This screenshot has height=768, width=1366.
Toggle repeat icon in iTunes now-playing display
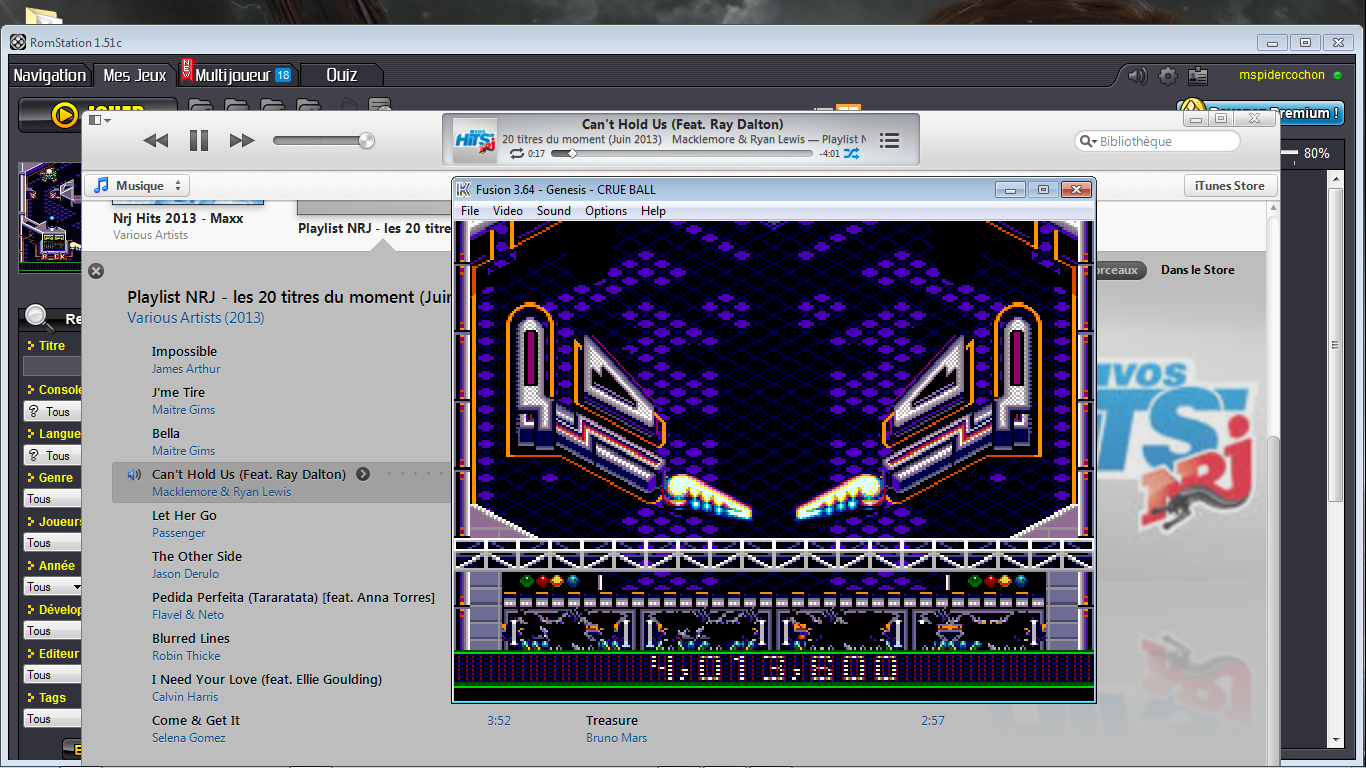pos(516,154)
